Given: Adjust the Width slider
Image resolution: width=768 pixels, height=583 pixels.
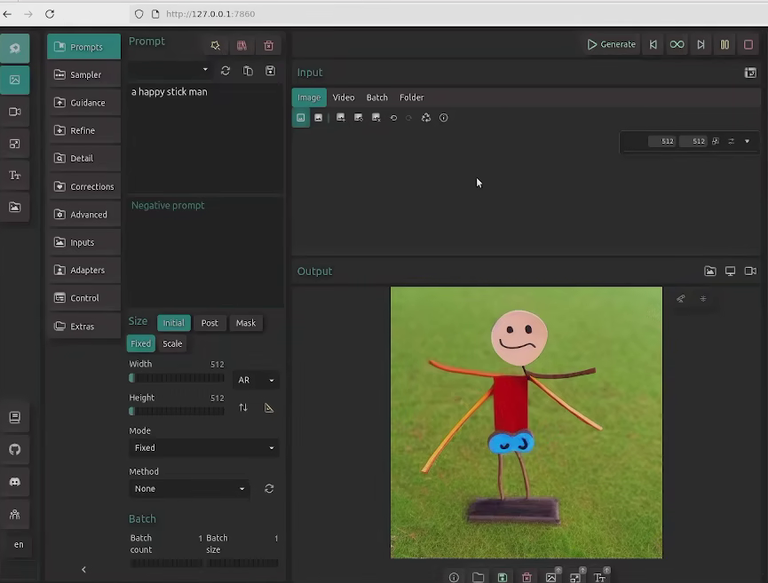Looking at the screenshot, I should (177, 378).
